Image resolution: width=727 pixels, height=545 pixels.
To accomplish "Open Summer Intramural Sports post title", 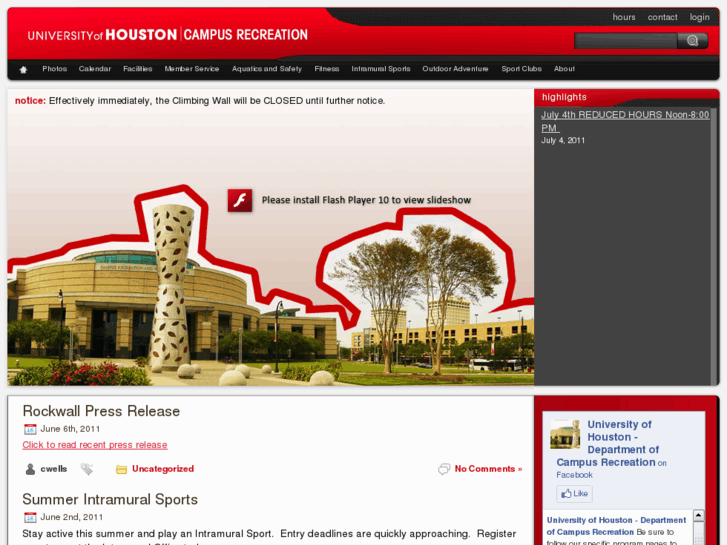I will point(110,499).
